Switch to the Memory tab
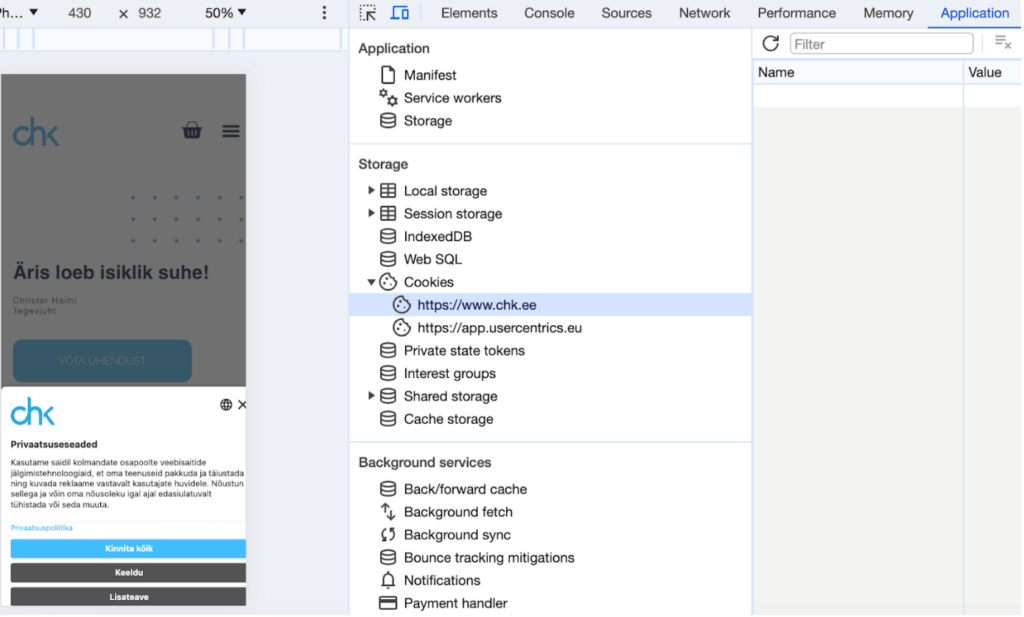Screen dimensions: 1024x617 click(888, 13)
